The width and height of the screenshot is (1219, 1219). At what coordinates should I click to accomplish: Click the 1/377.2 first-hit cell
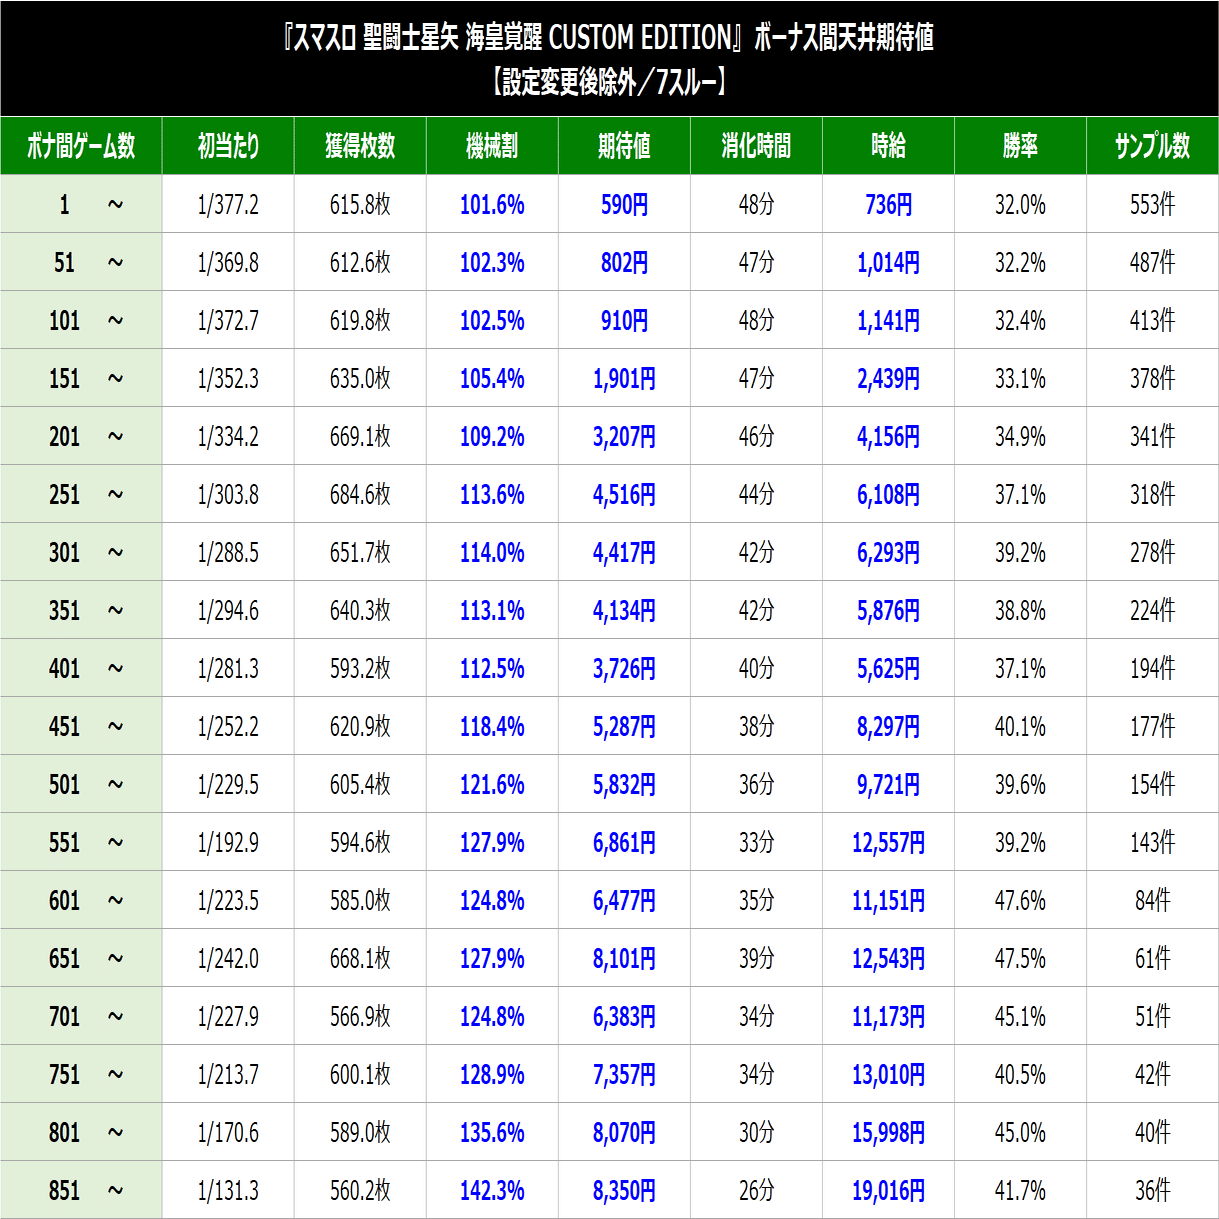tap(228, 204)
